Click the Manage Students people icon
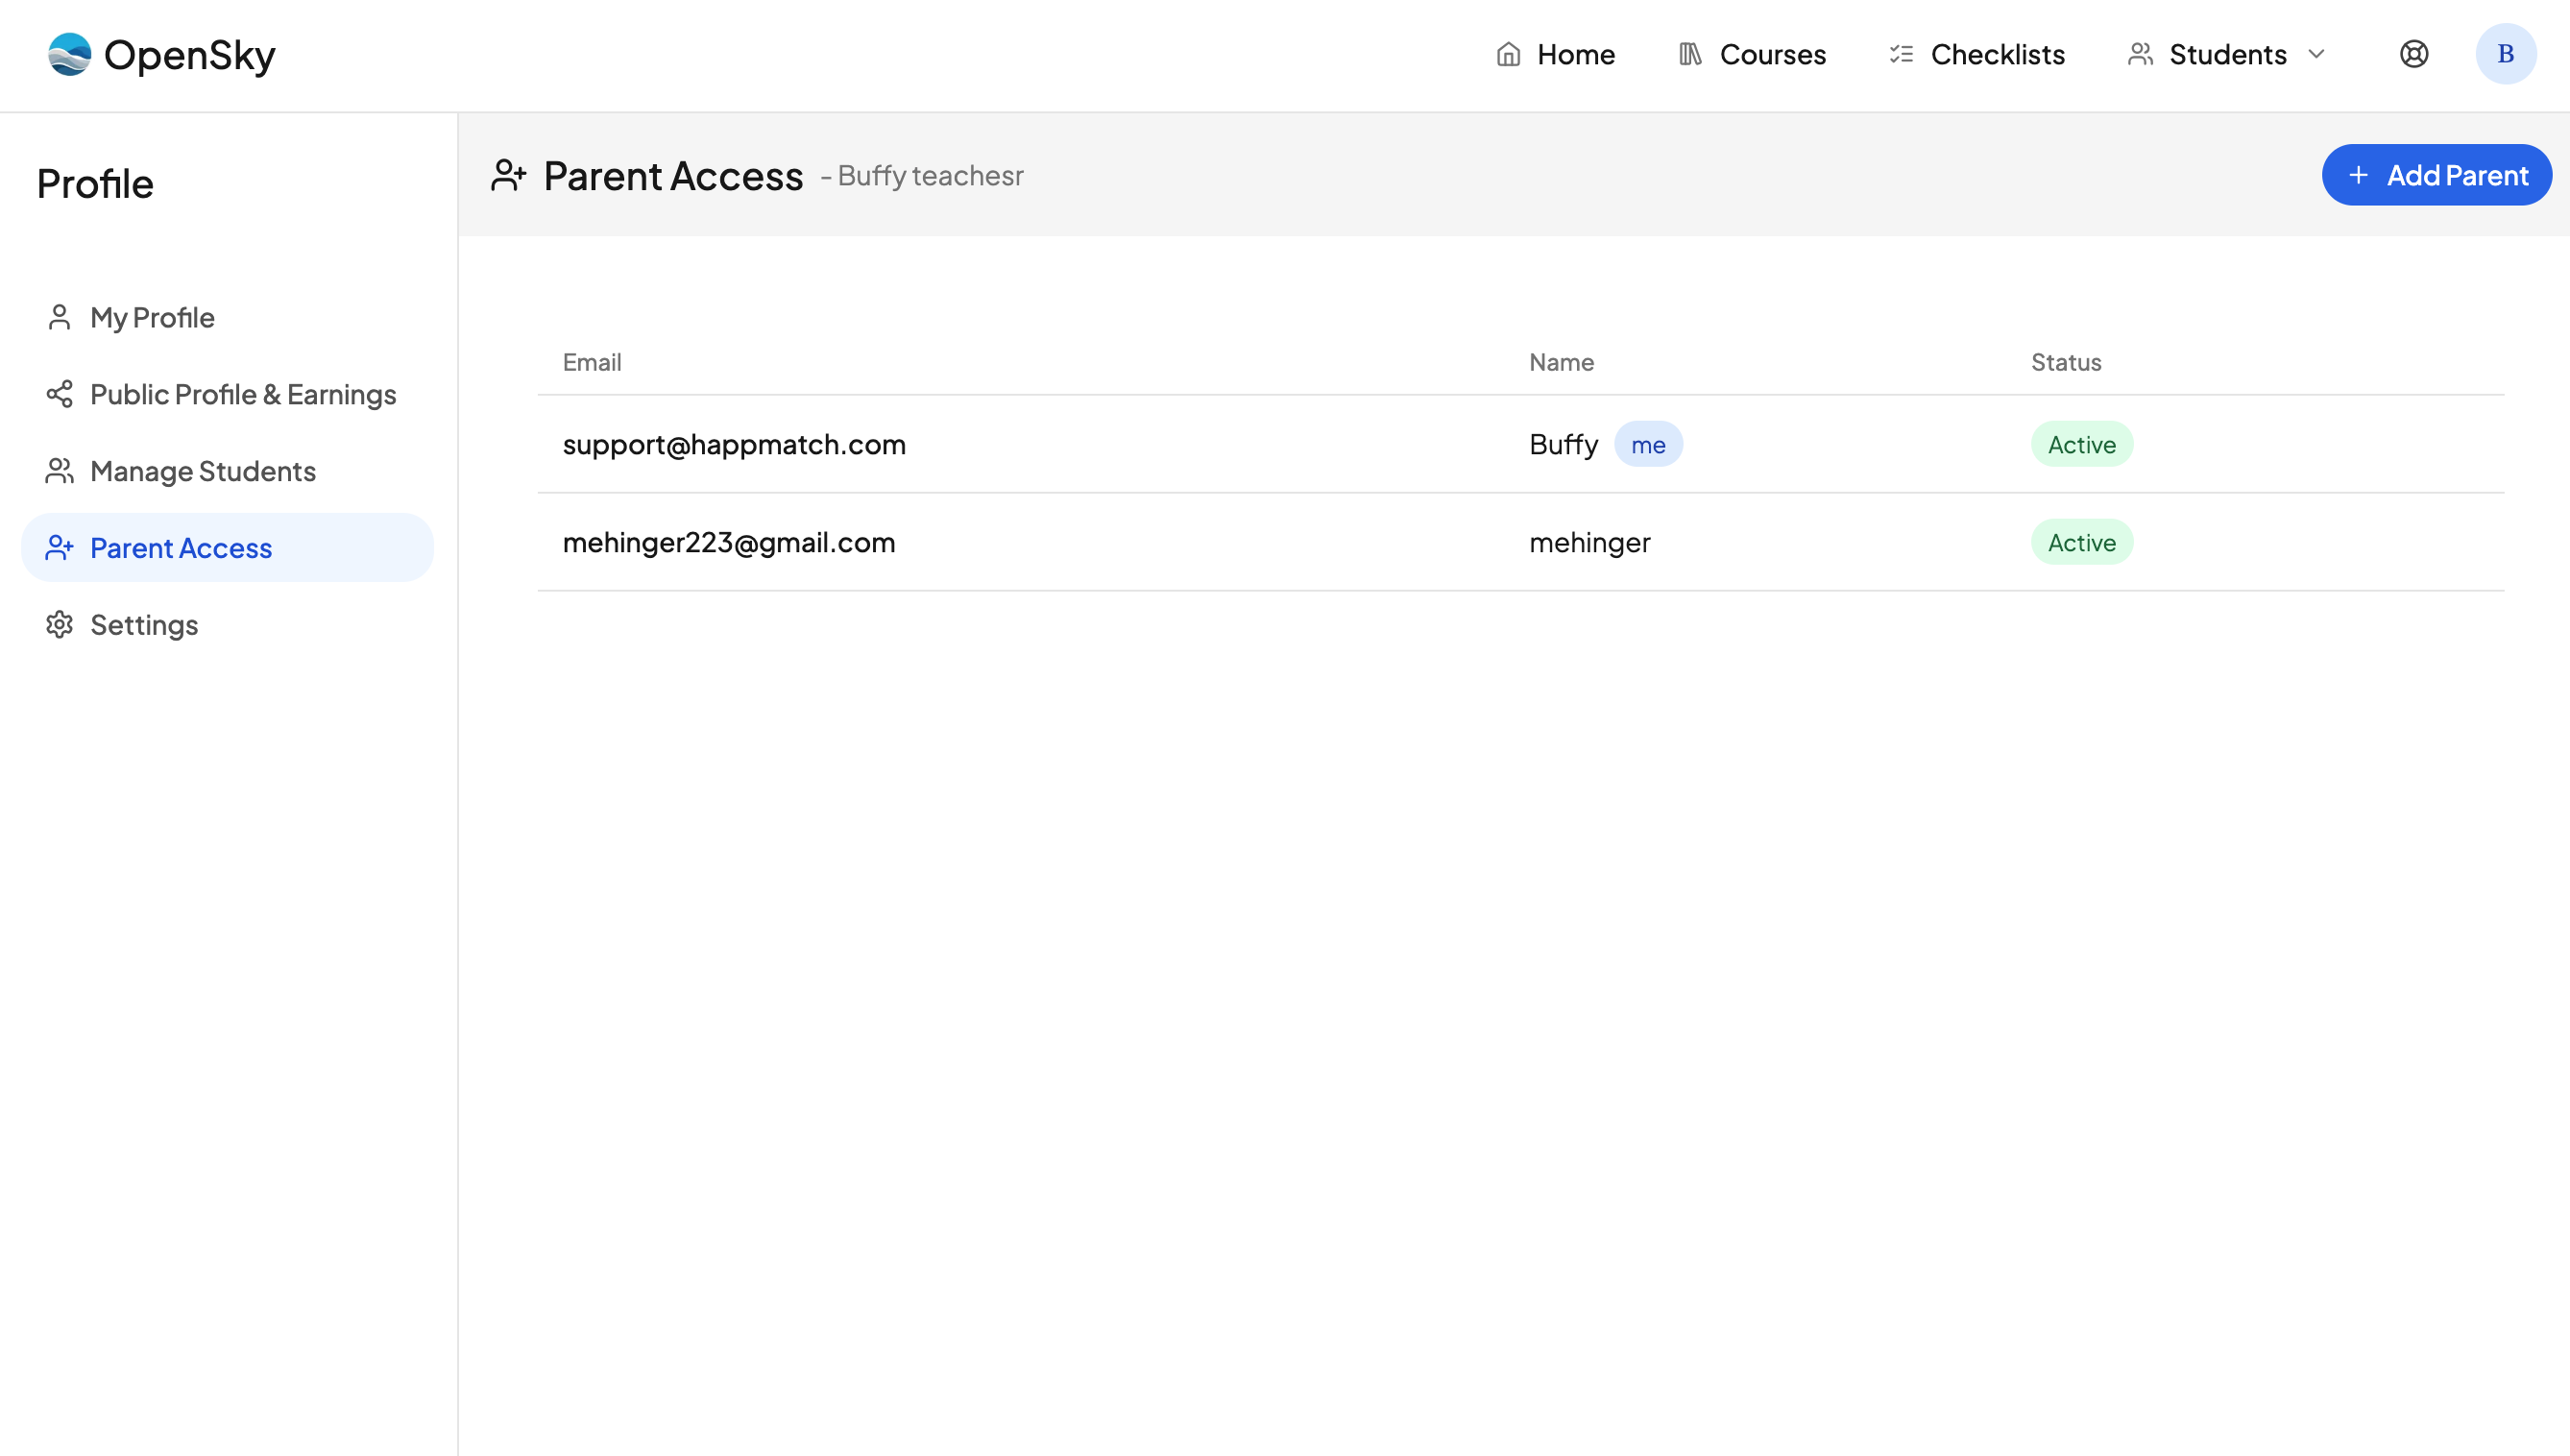 click(x=59, y=471)
